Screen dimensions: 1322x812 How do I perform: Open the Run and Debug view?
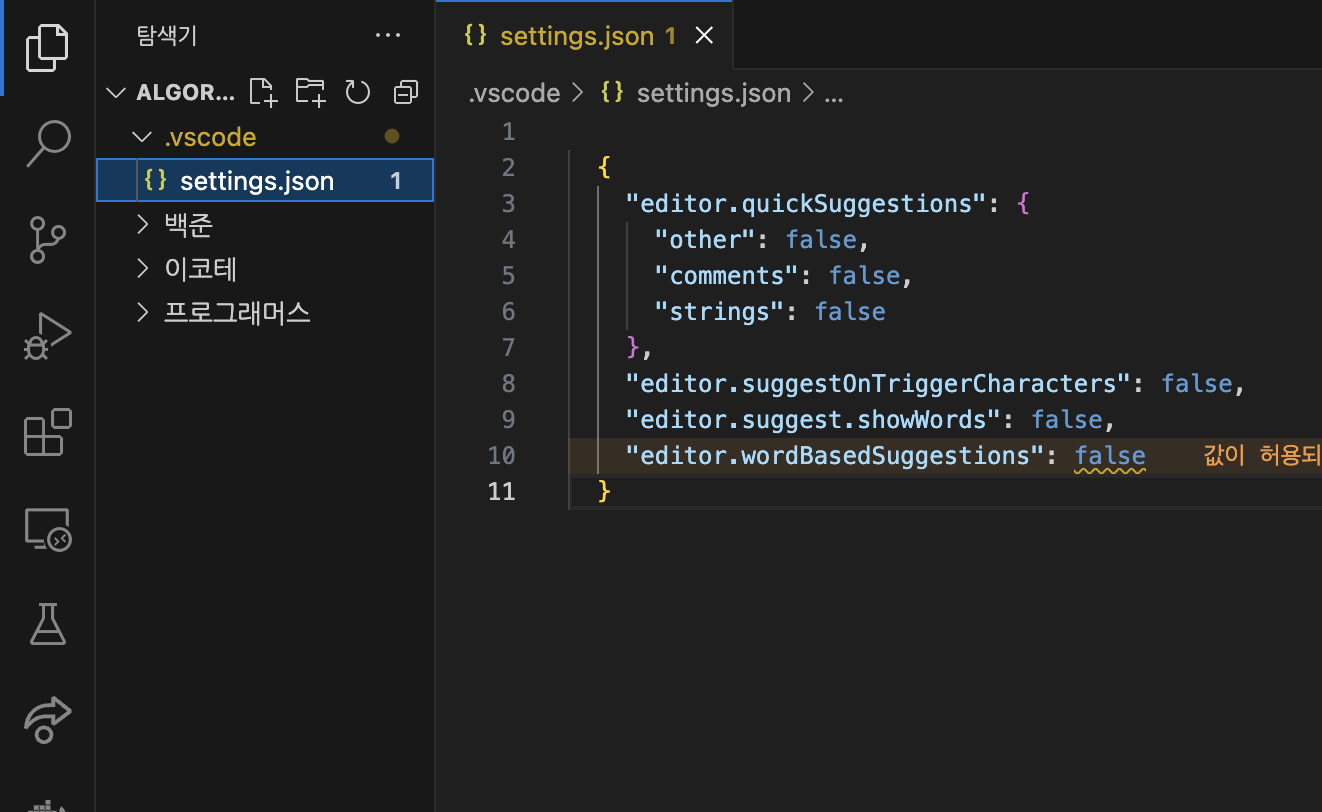coord(47,336)
